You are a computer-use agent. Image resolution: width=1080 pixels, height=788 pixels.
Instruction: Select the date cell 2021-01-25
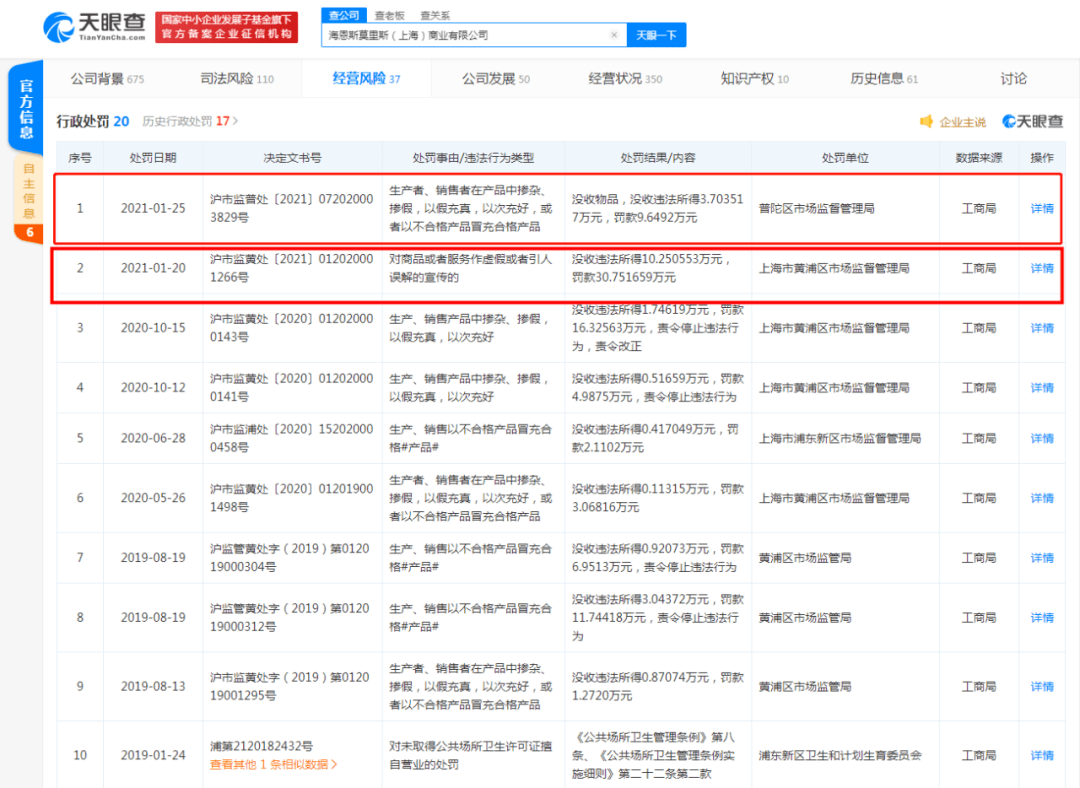153,208
